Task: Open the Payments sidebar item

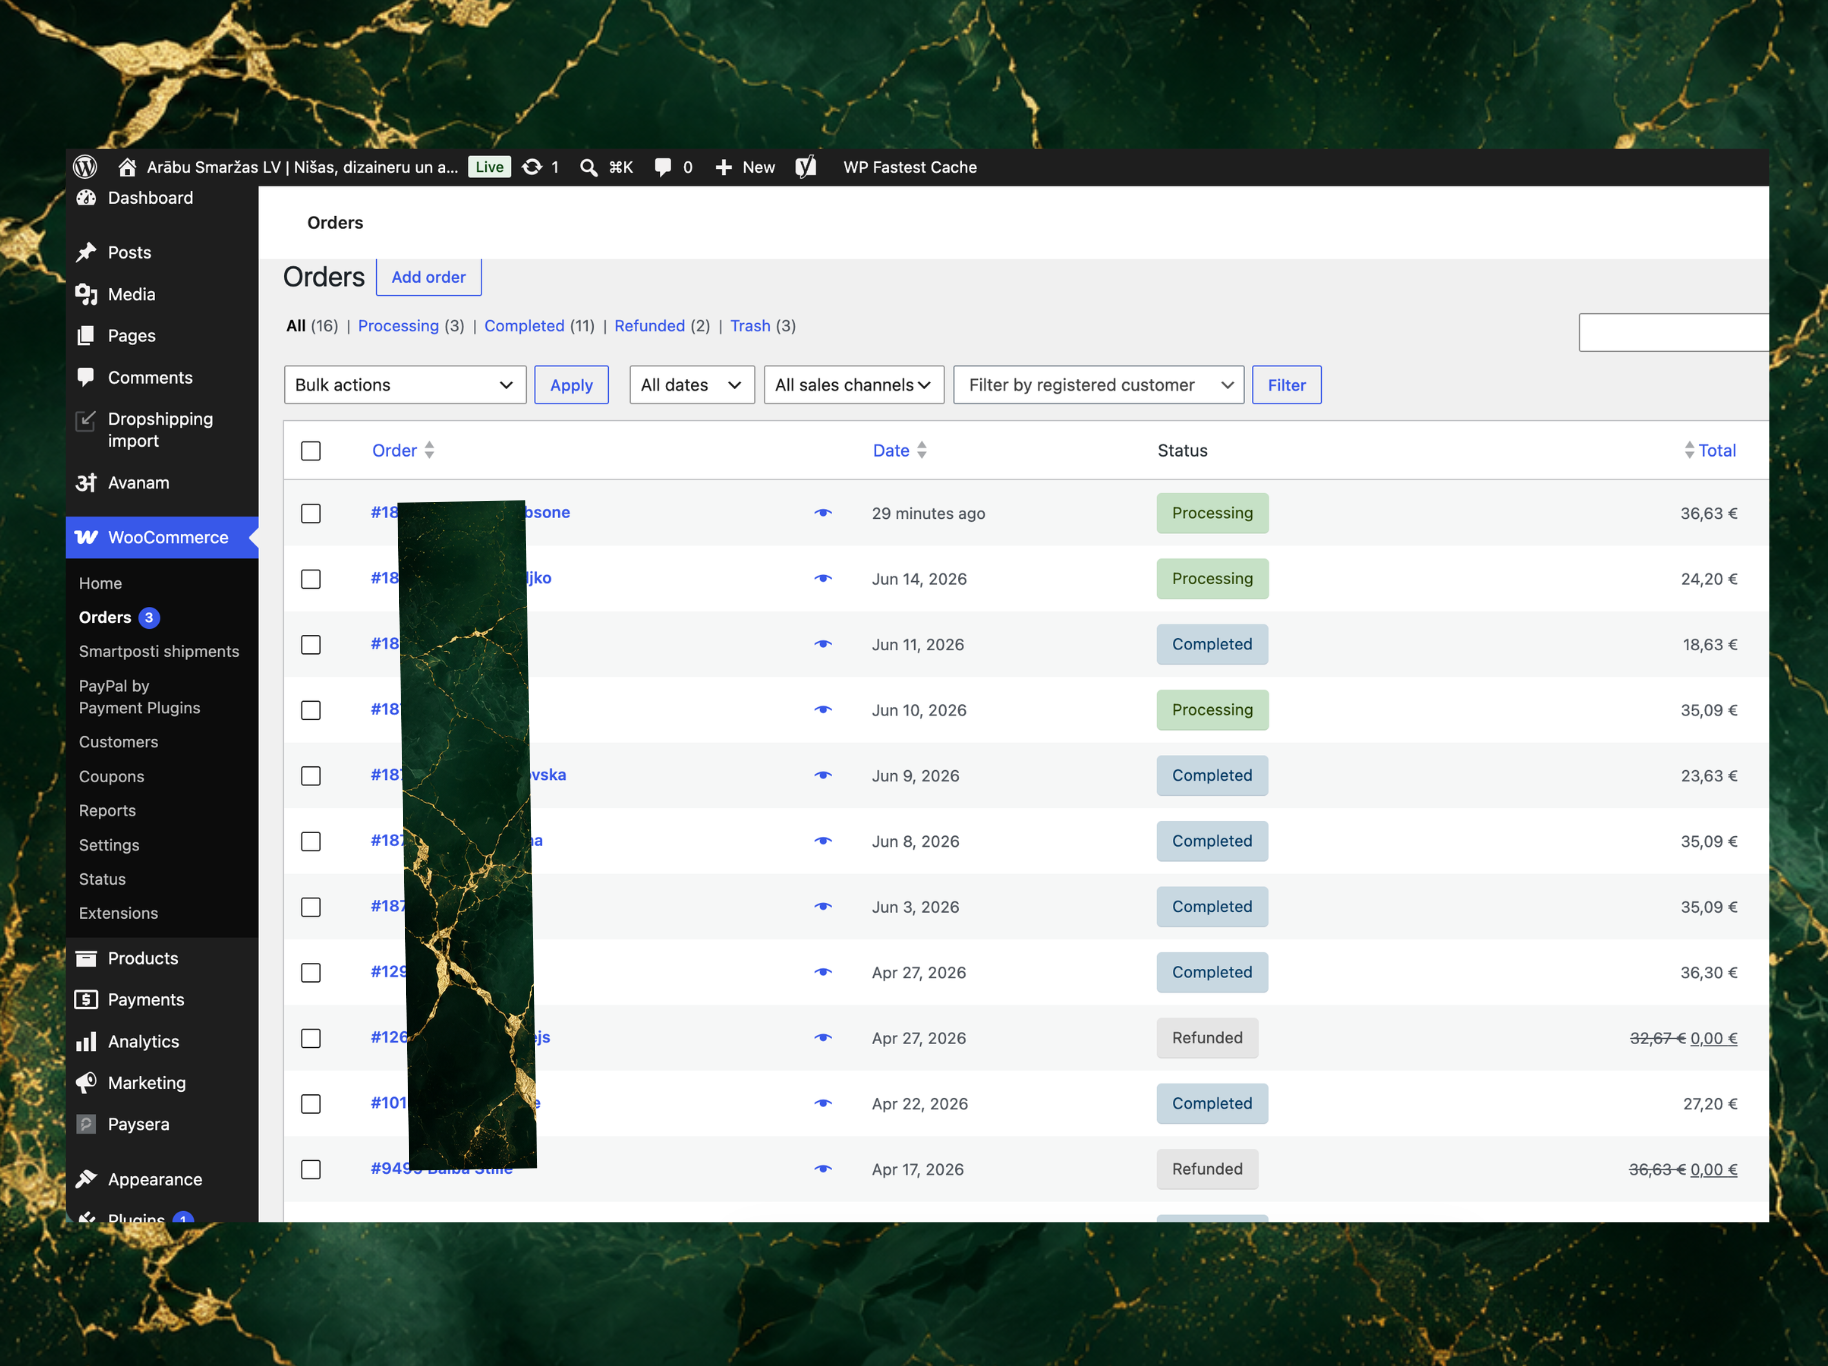Action: point(146,1000)
